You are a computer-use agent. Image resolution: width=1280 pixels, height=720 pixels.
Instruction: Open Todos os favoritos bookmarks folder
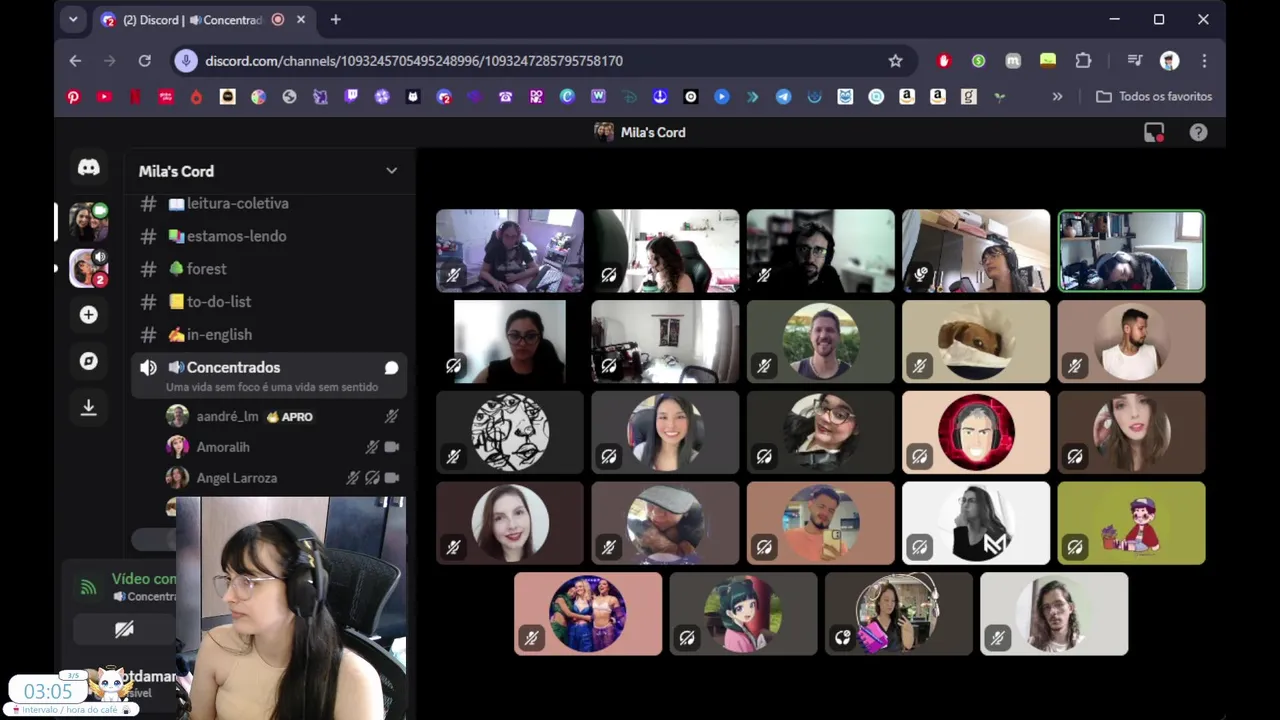[1154, 97]
